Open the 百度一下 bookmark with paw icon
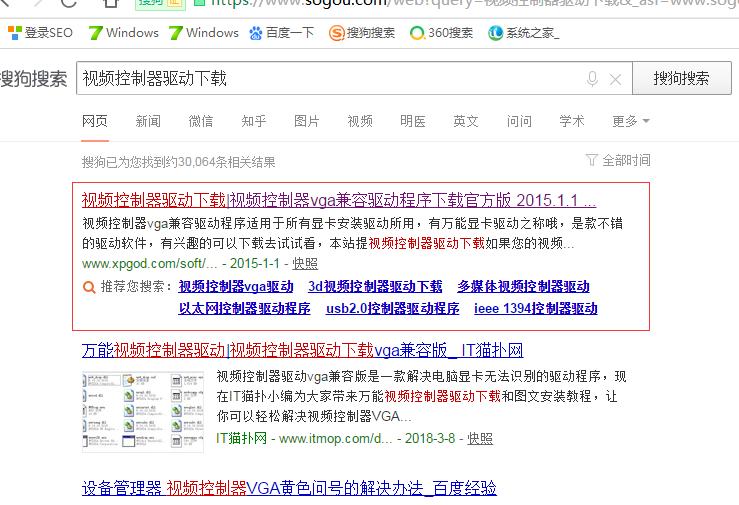This screenshot has height=505, width=739. point(281,33)
